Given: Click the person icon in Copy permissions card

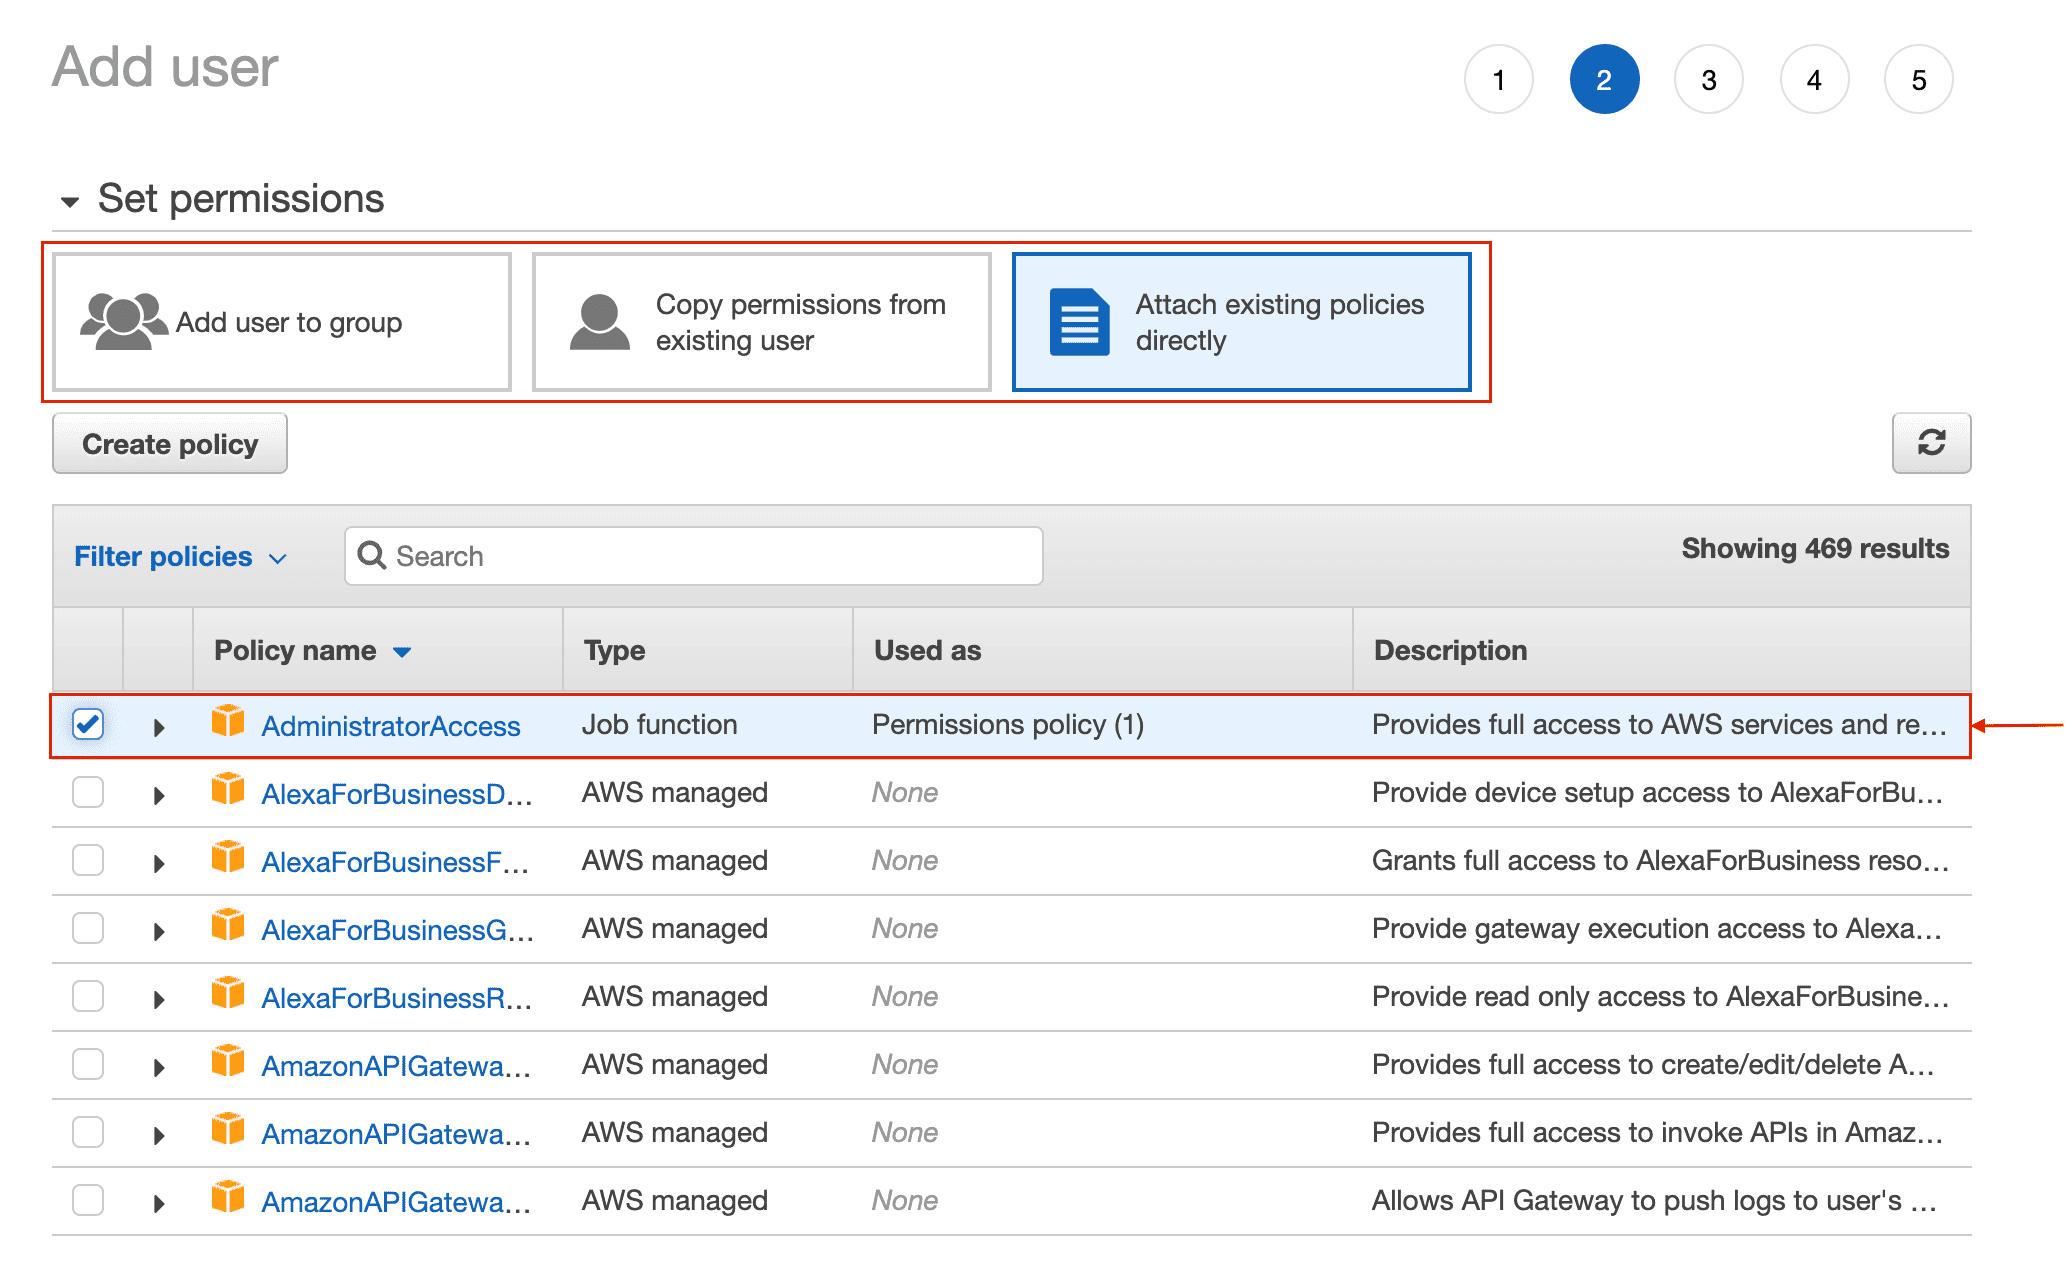Looking at the screenshot, I should click(x=599, y=322).
